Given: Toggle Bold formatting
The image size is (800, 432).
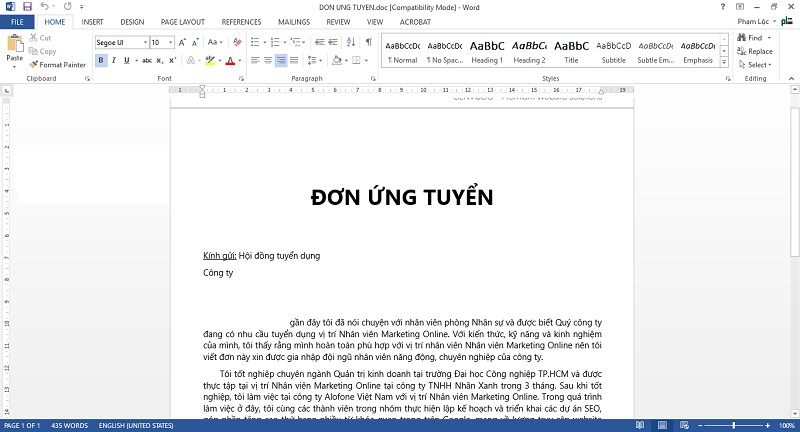Looking at the screenshot, I should [x=101, y=61].
